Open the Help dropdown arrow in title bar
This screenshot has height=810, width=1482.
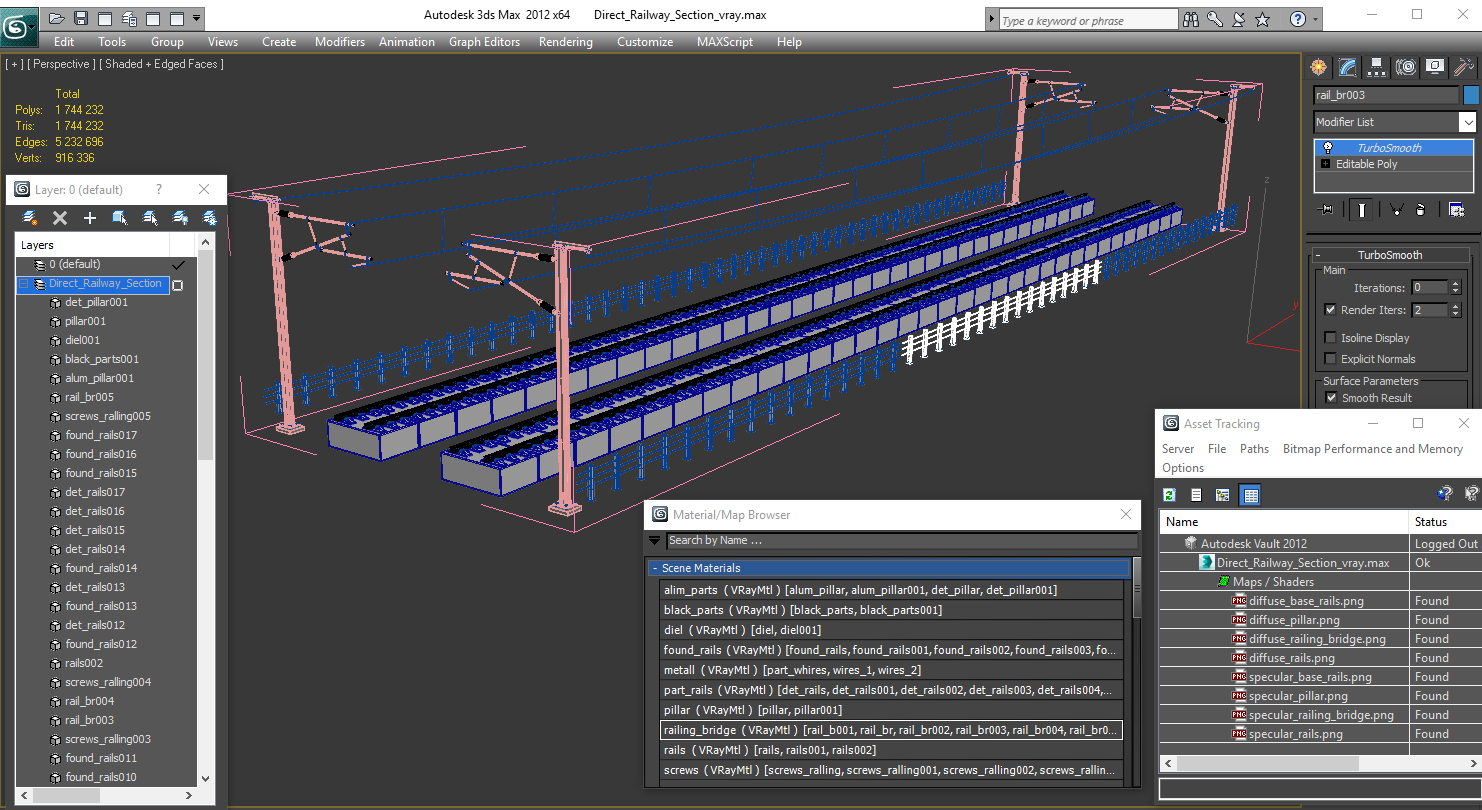(x=1316, y=19)
